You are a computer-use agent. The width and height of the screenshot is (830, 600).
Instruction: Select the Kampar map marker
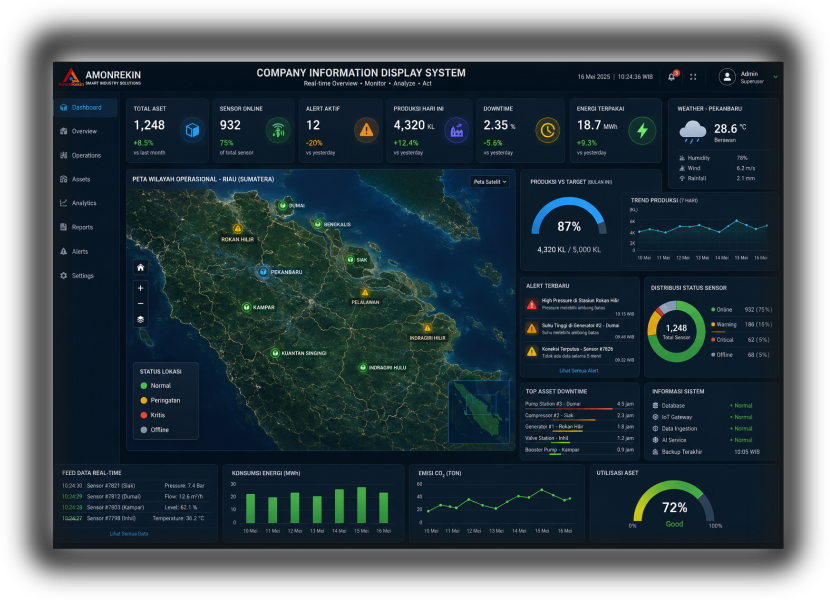pos(246,307)
